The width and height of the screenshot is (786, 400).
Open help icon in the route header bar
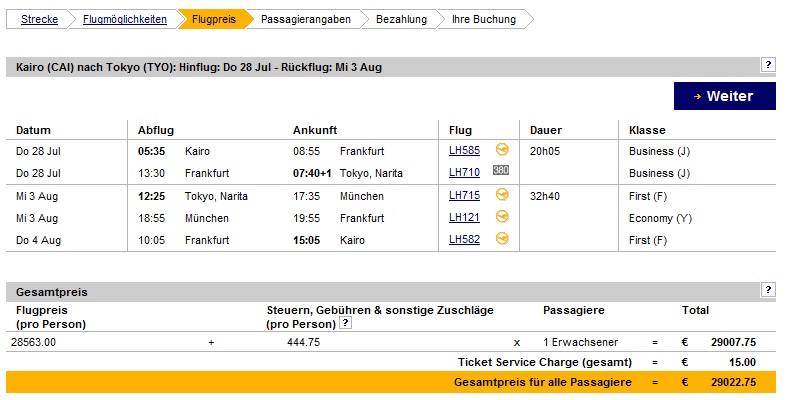point(768,65)
